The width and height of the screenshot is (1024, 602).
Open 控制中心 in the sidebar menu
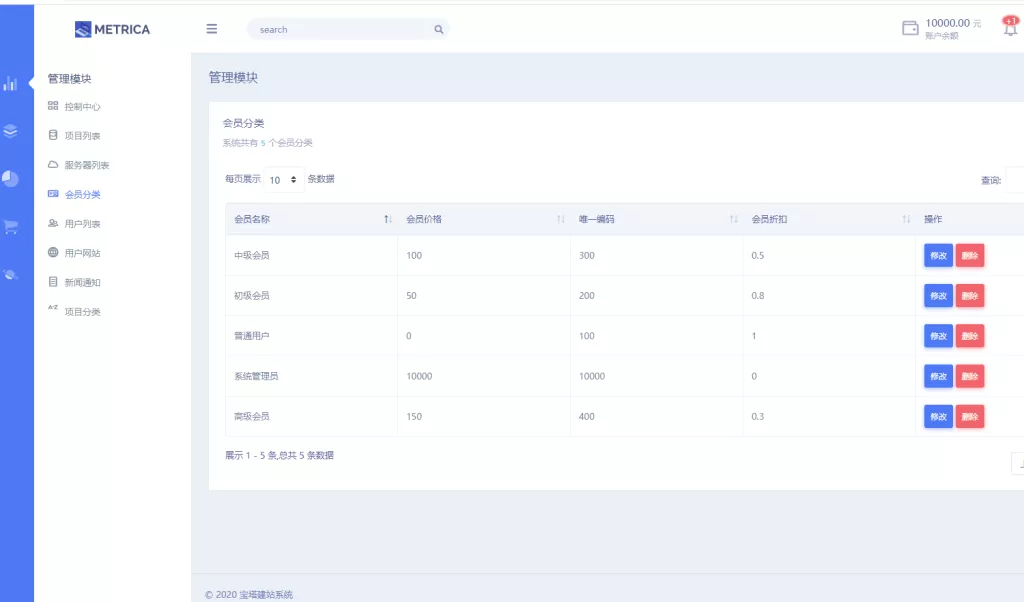coord(82,107)
